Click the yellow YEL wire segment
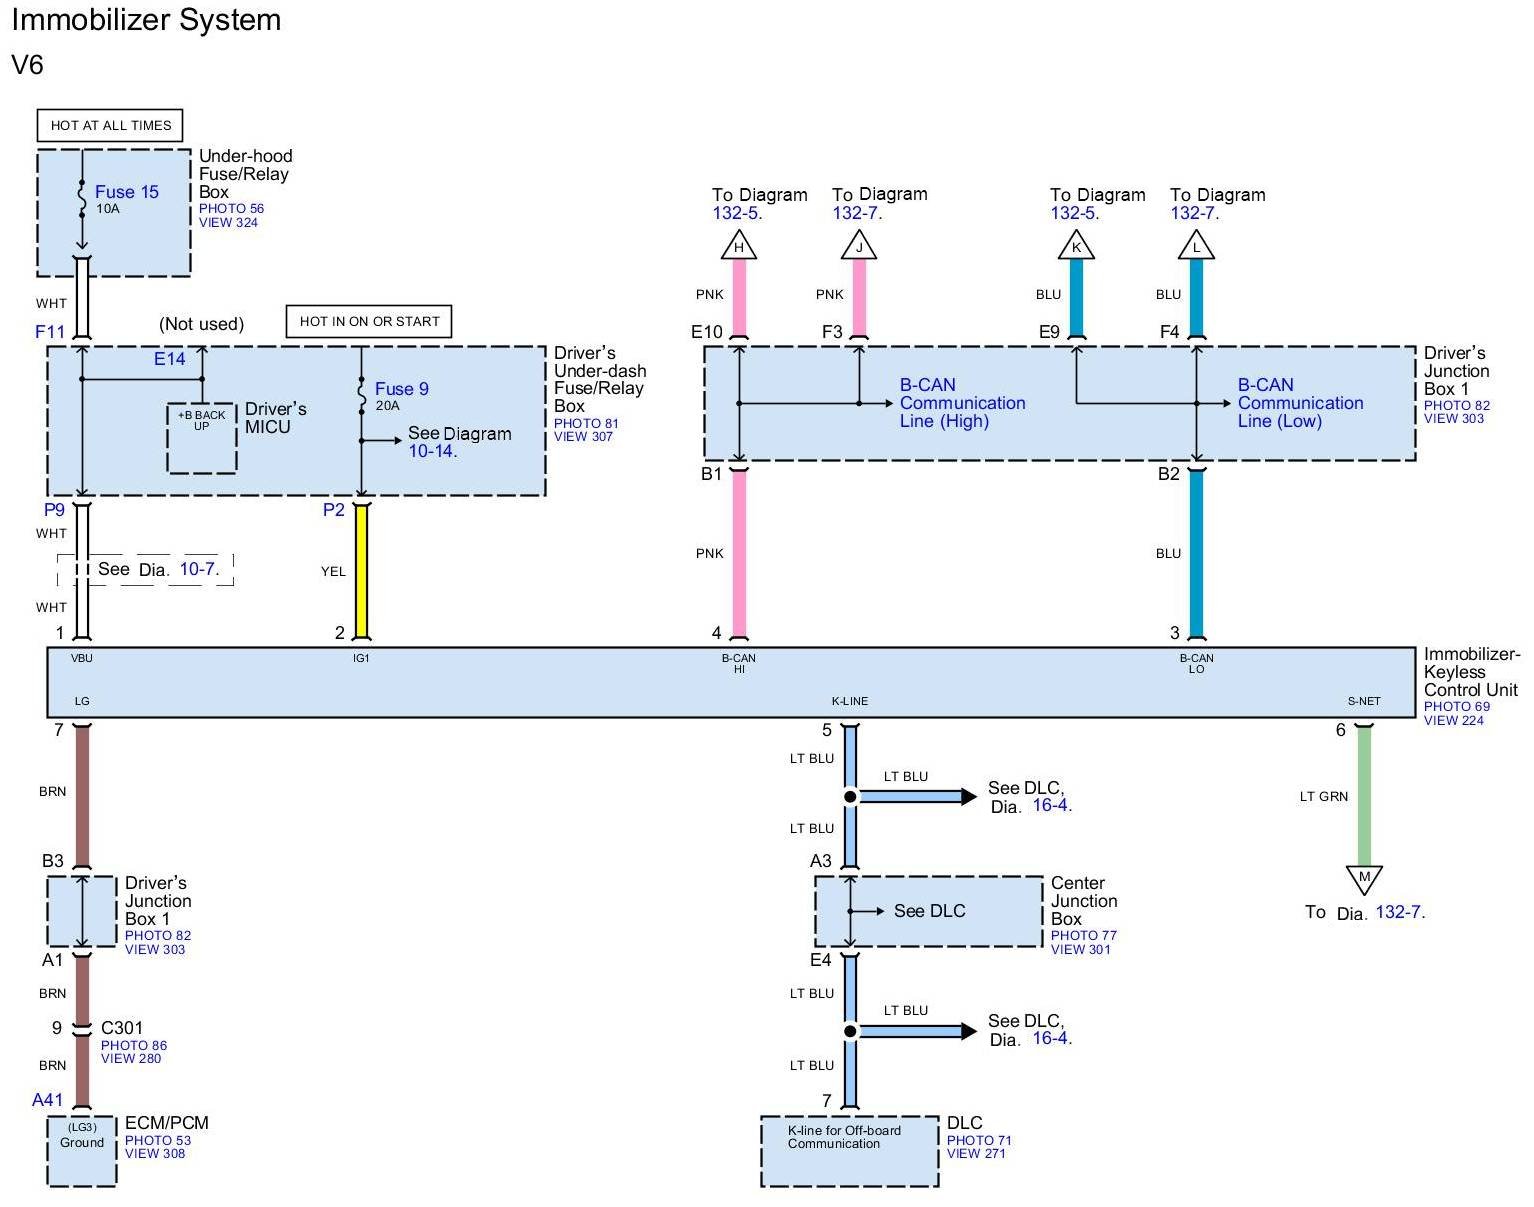 (362, 570)
